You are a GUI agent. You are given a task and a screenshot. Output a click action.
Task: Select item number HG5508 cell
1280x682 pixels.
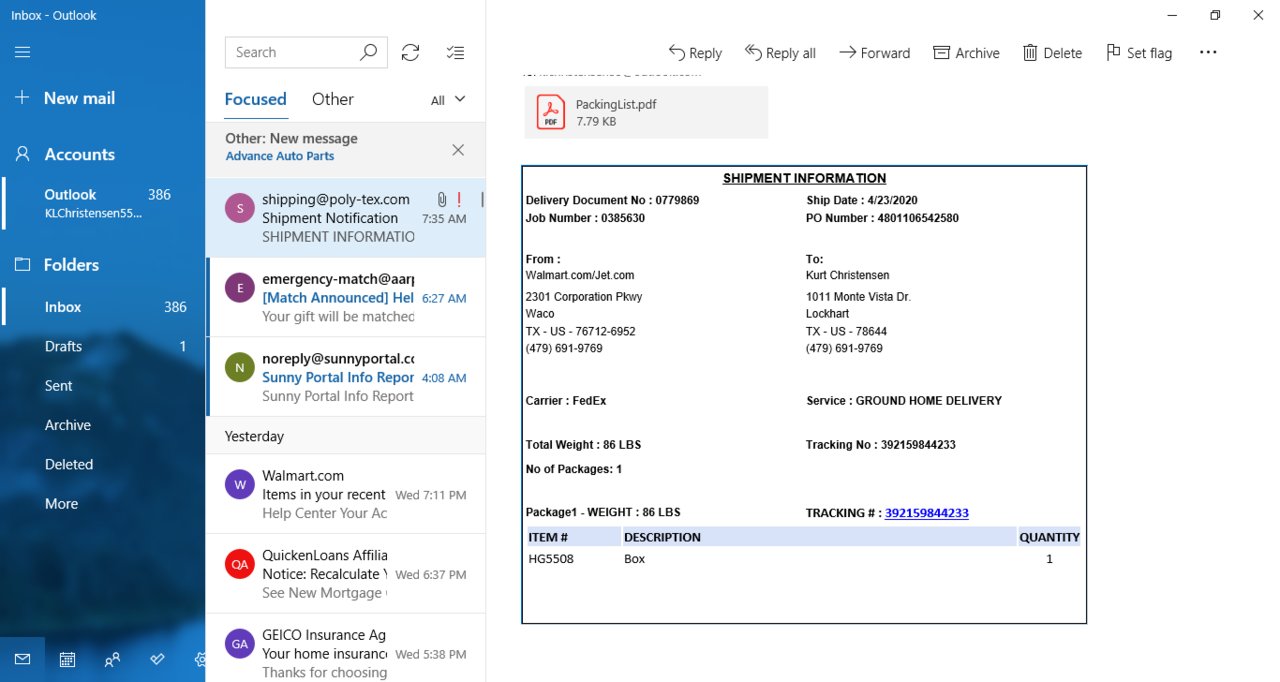pos(551,559)
